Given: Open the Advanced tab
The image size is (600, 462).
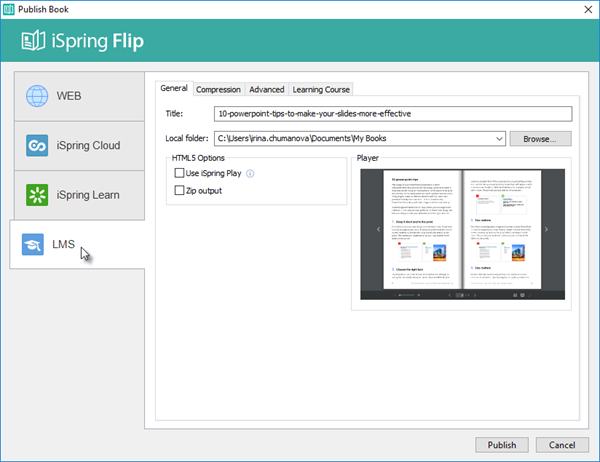Looking at the screenshot, I should click(x=267, y=90).
